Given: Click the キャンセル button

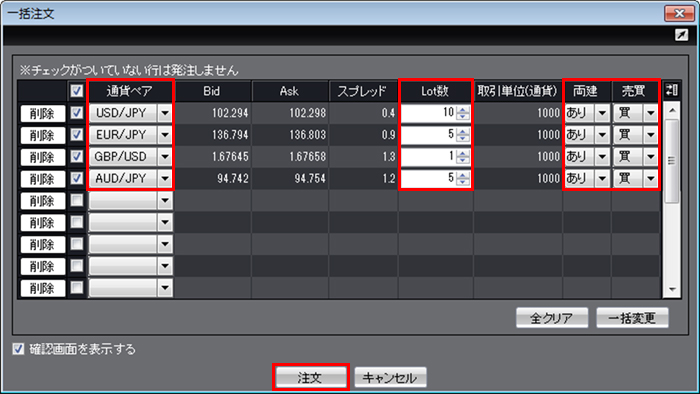Looking at the screenshot, I should click(390, 377).
